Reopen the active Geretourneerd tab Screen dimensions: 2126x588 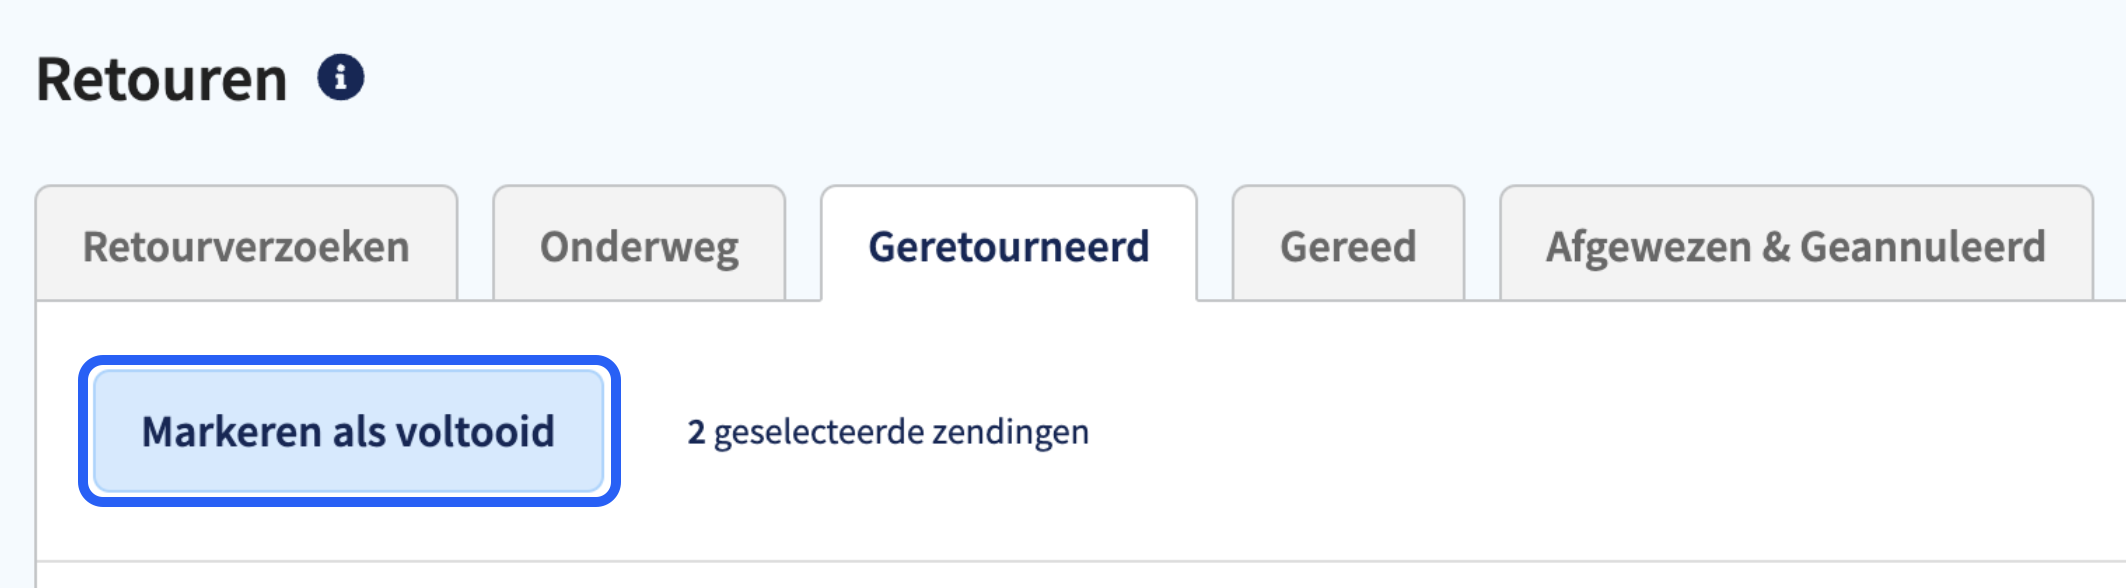(x=1009, y=243)
